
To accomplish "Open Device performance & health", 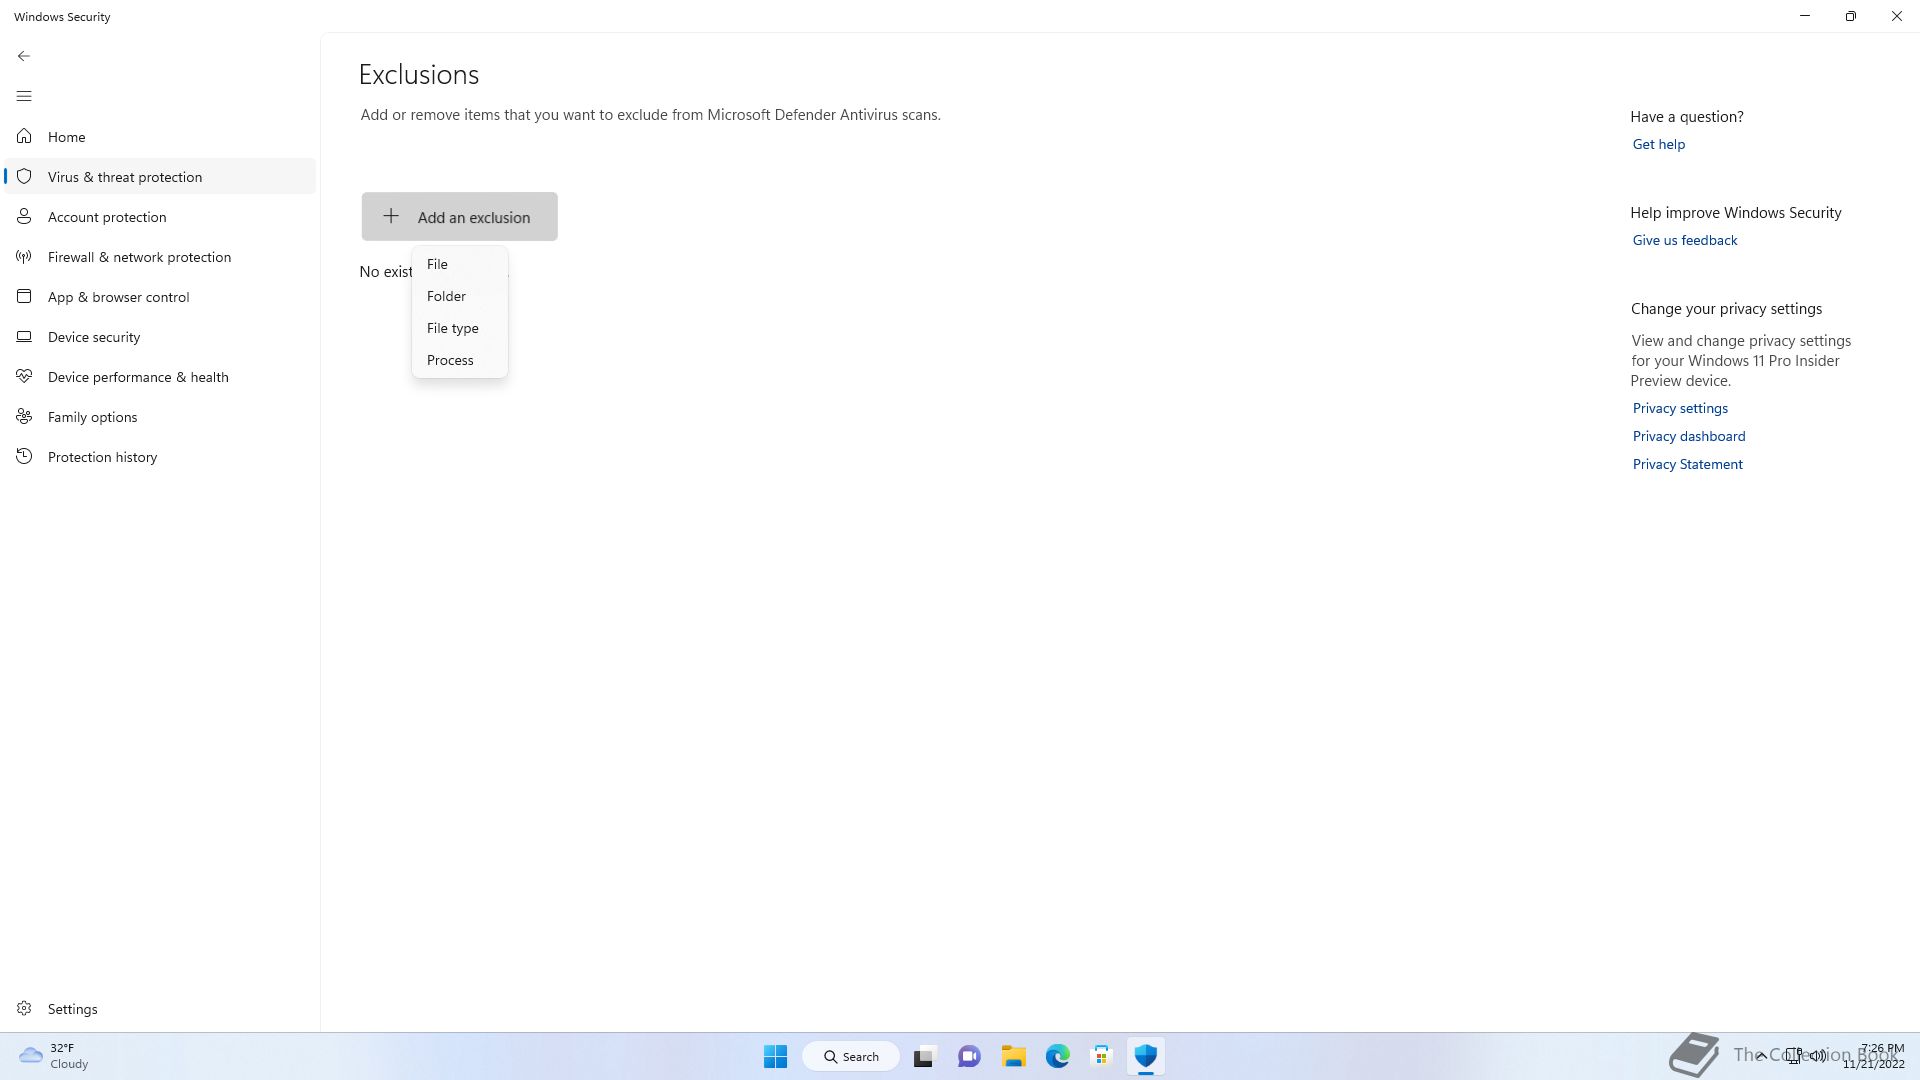I will 160,377.
